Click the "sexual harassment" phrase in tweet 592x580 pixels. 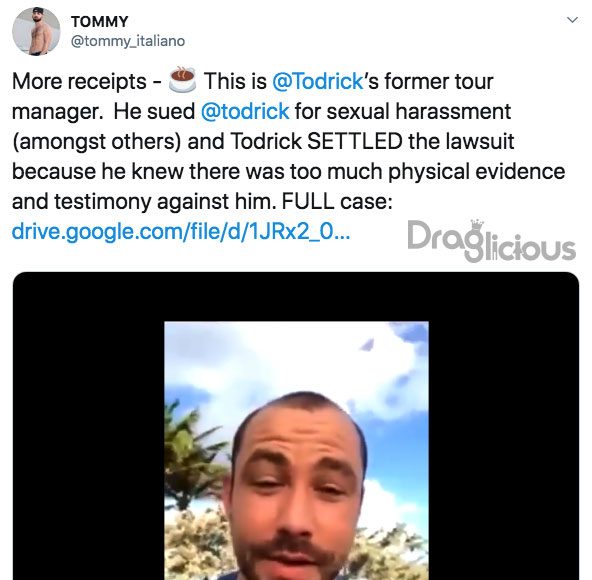click(x=419, y=111)
